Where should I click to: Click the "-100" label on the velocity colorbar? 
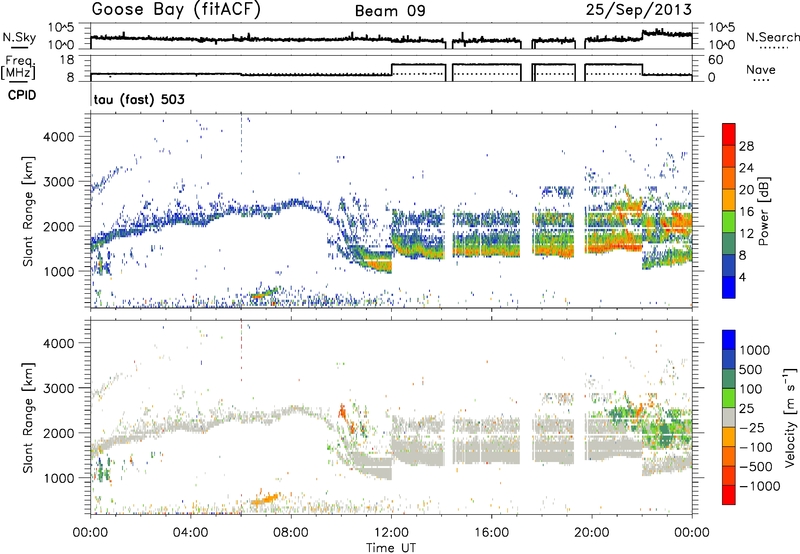point(756,447)
